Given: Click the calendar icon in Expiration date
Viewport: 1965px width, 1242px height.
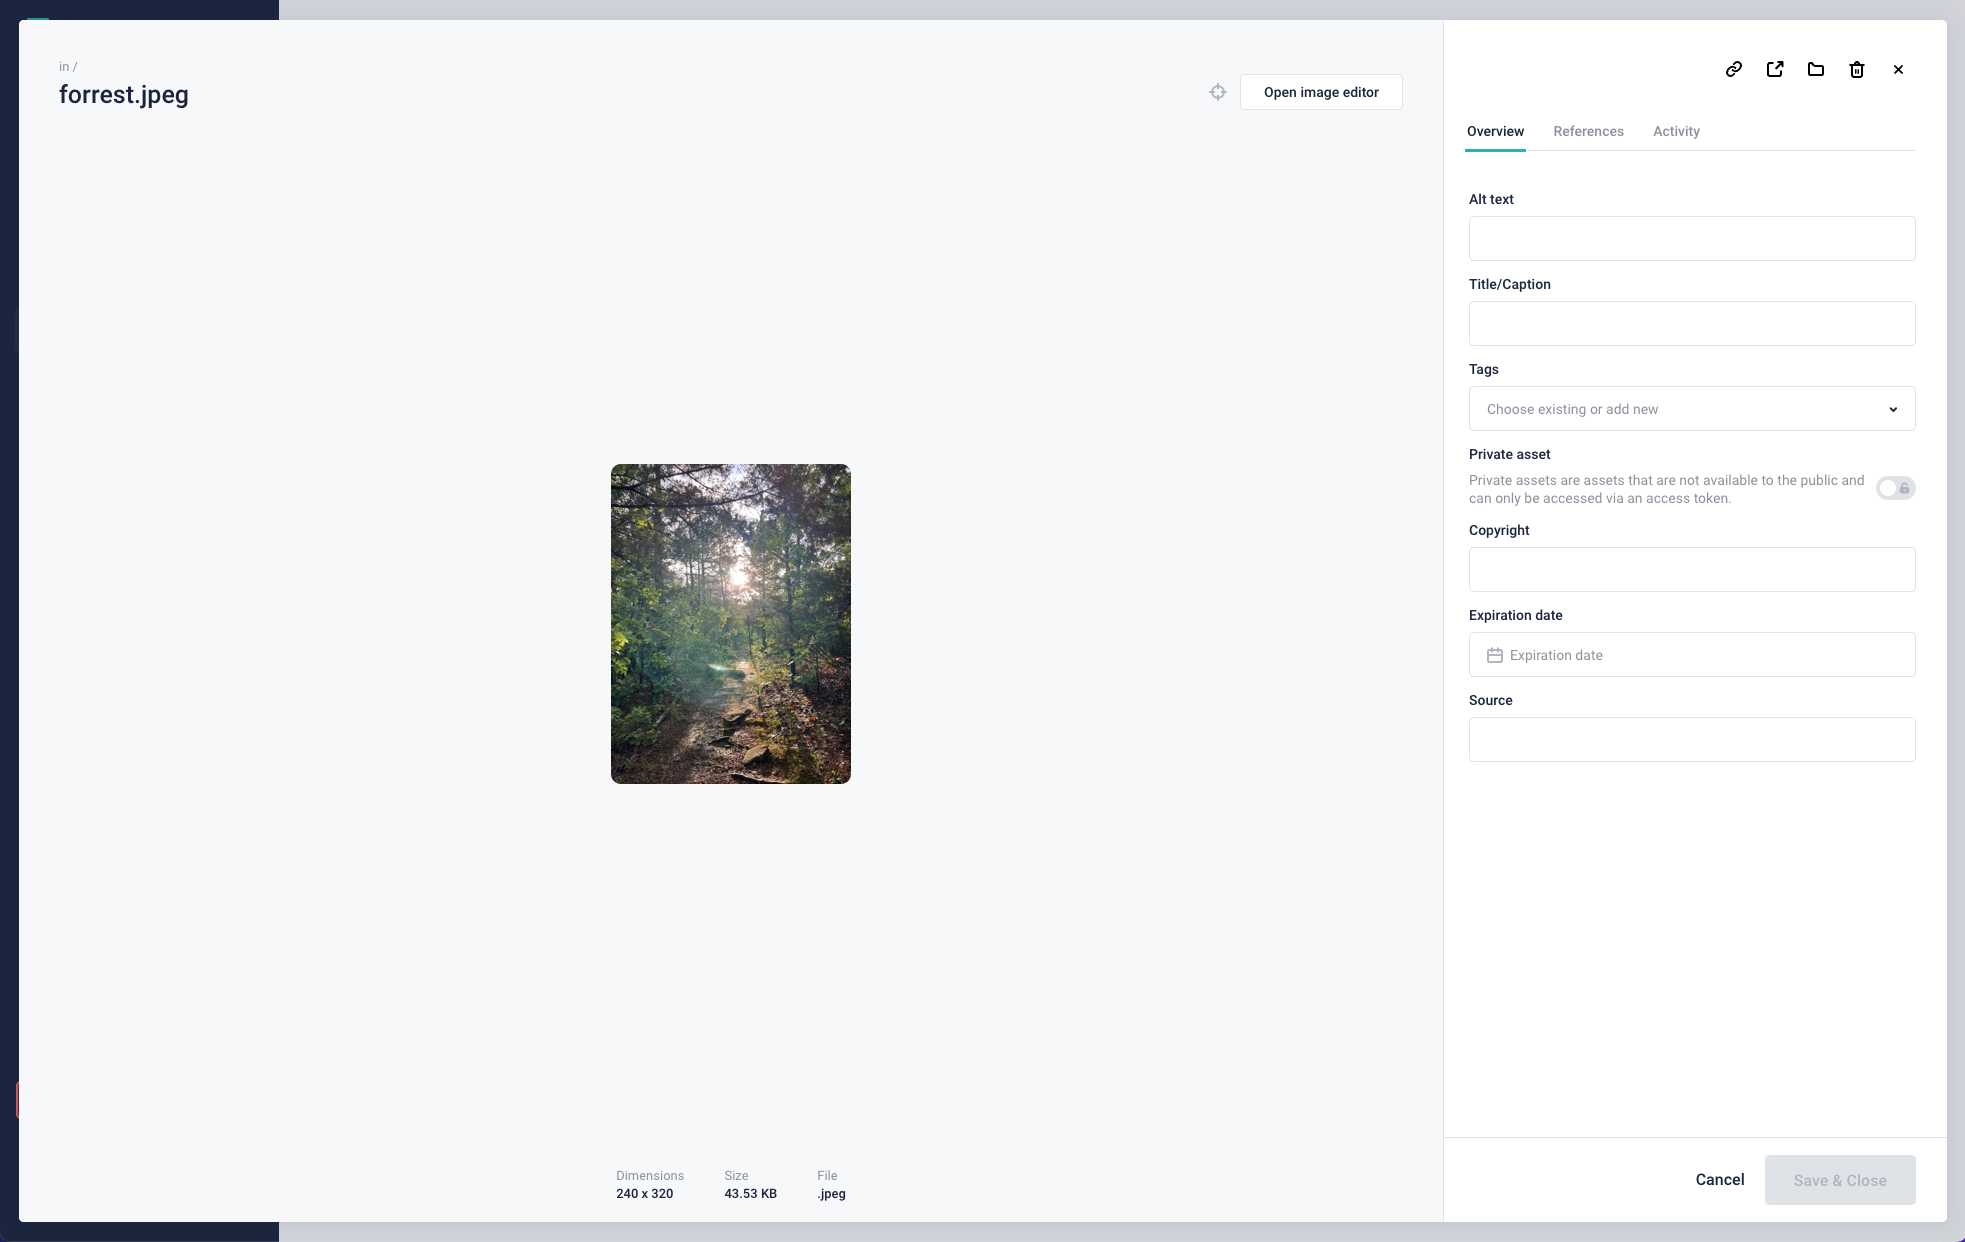Looking at the screenshot, I should [x=1495, y=655].
